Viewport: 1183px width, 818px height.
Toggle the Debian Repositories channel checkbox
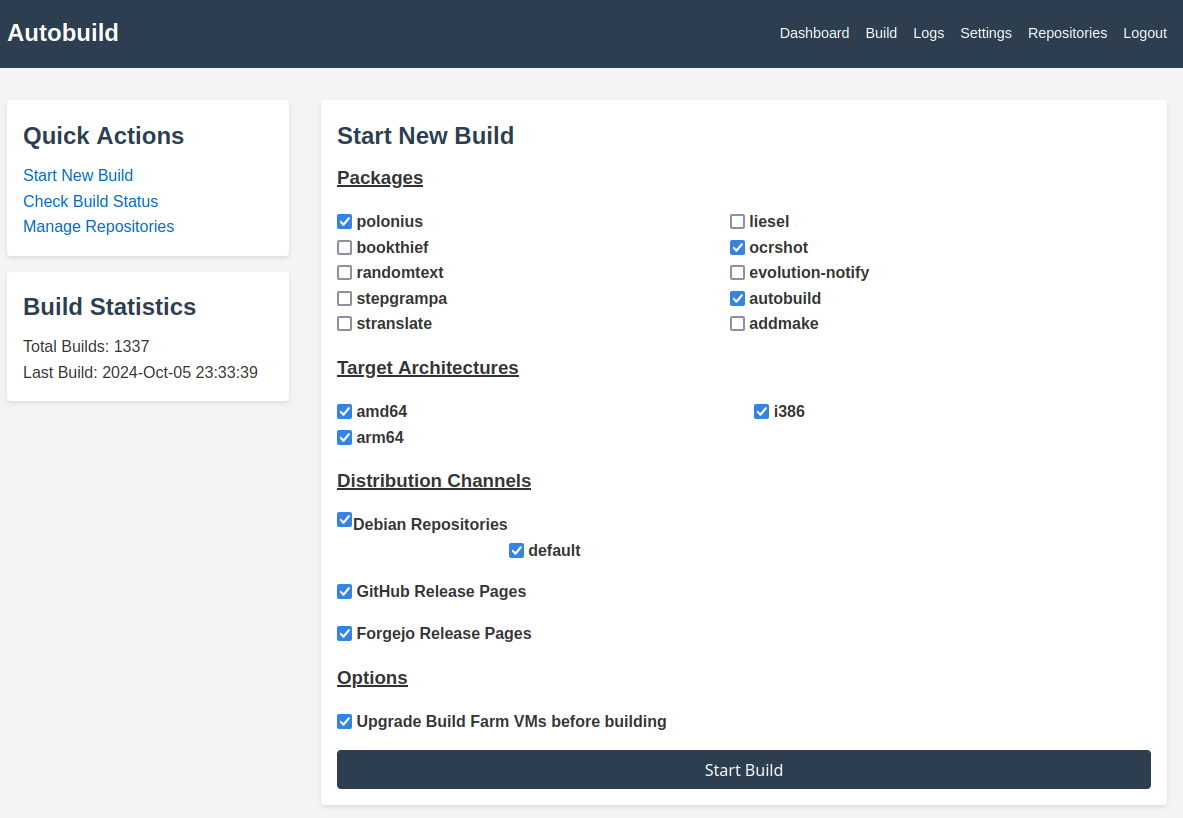click(x=344, y=520)
